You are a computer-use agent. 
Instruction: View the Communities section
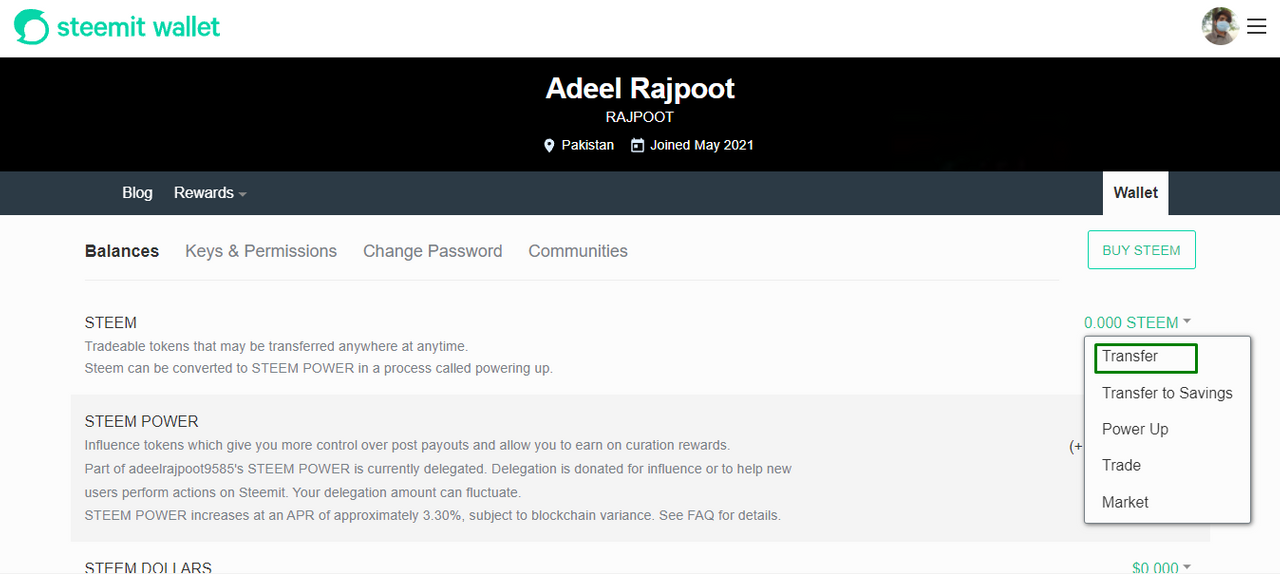[578, 251]
